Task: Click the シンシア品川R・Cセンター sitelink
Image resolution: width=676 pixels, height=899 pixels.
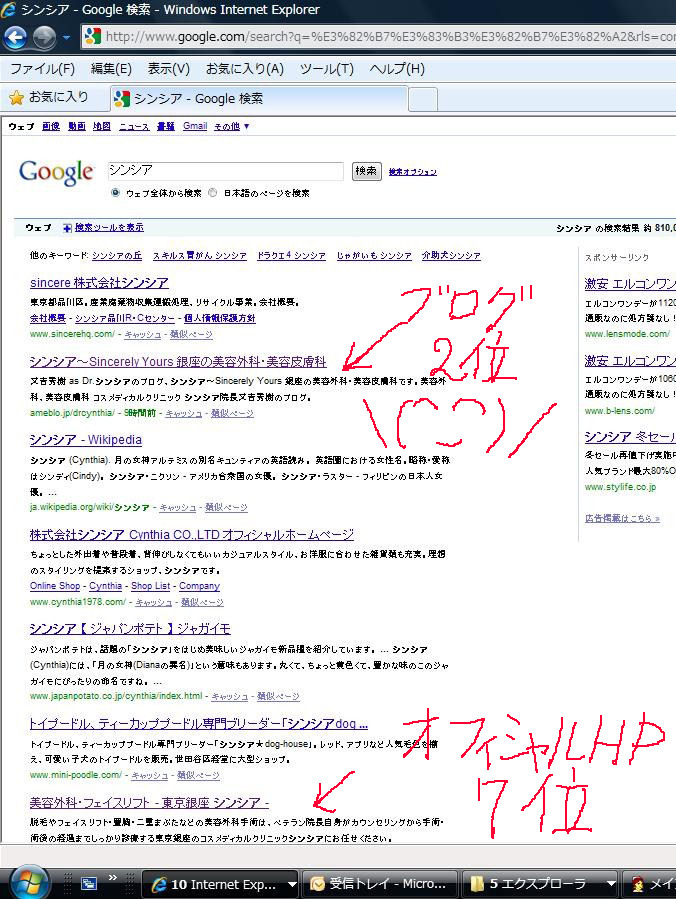Action: coord(125,318)
